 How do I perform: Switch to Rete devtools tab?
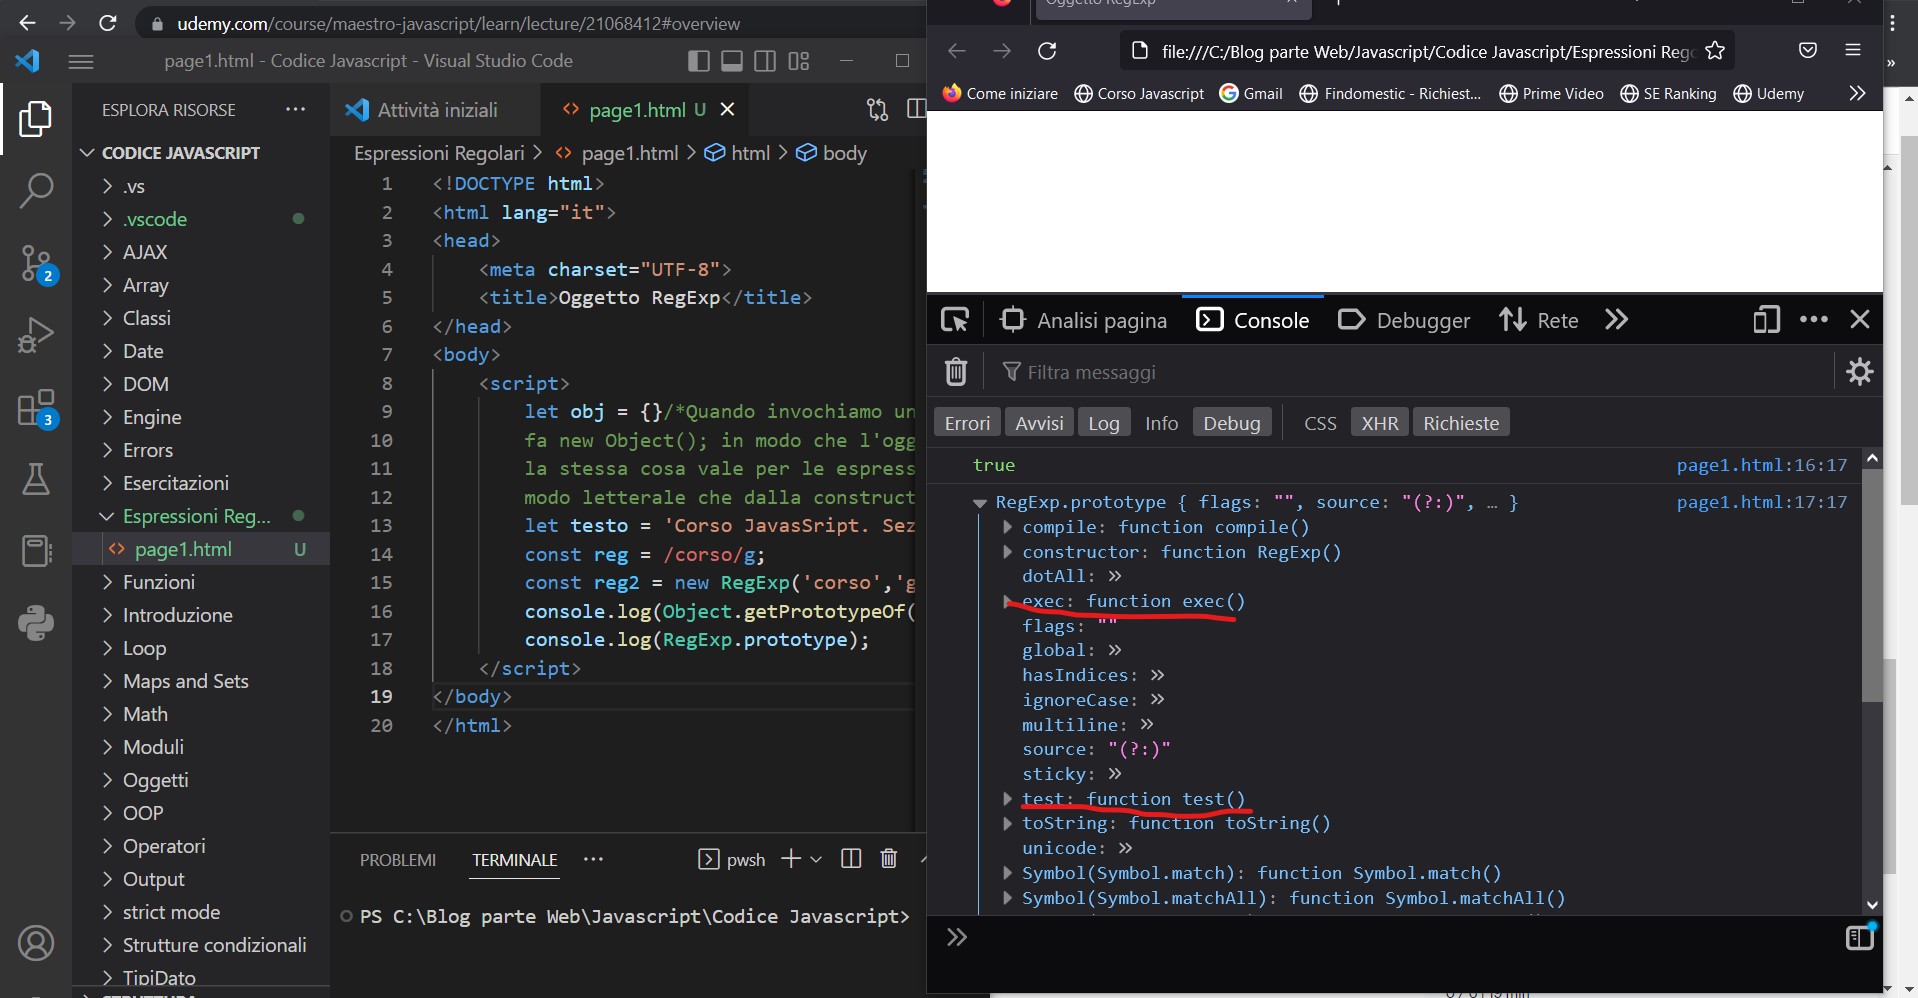point(1538,320)
